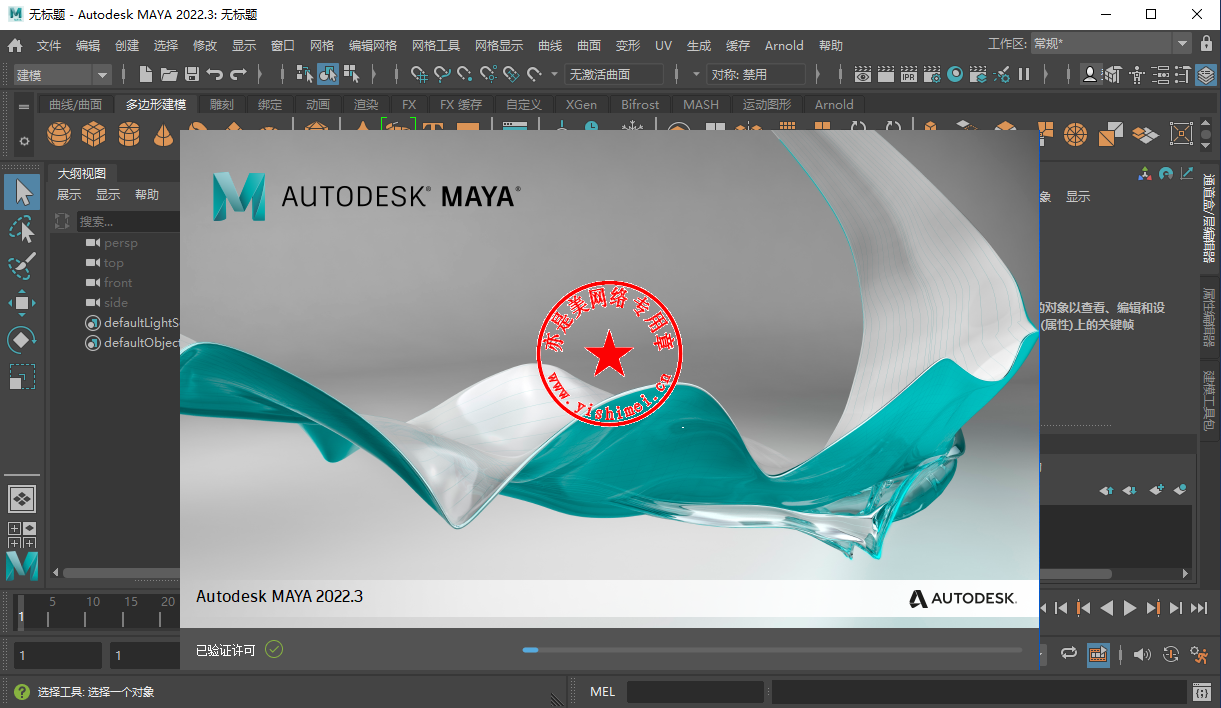The width and height of the screenshot is (1221, 708).
Task: Open the 显示 menu in the outliner
Action: tap(108, 195)
